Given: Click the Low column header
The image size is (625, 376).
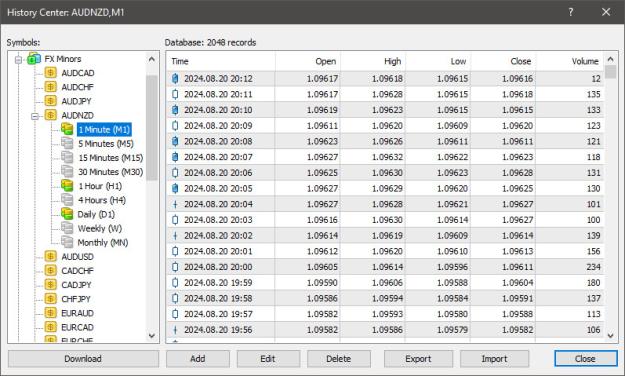Looking at the screenshot, I should coord(438,61).
